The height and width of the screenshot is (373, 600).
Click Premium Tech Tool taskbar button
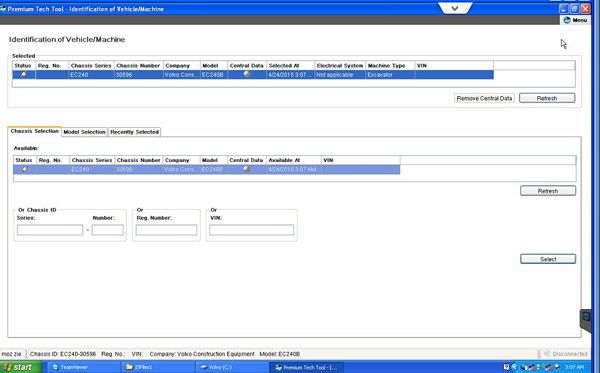click(x=306, y=367)
